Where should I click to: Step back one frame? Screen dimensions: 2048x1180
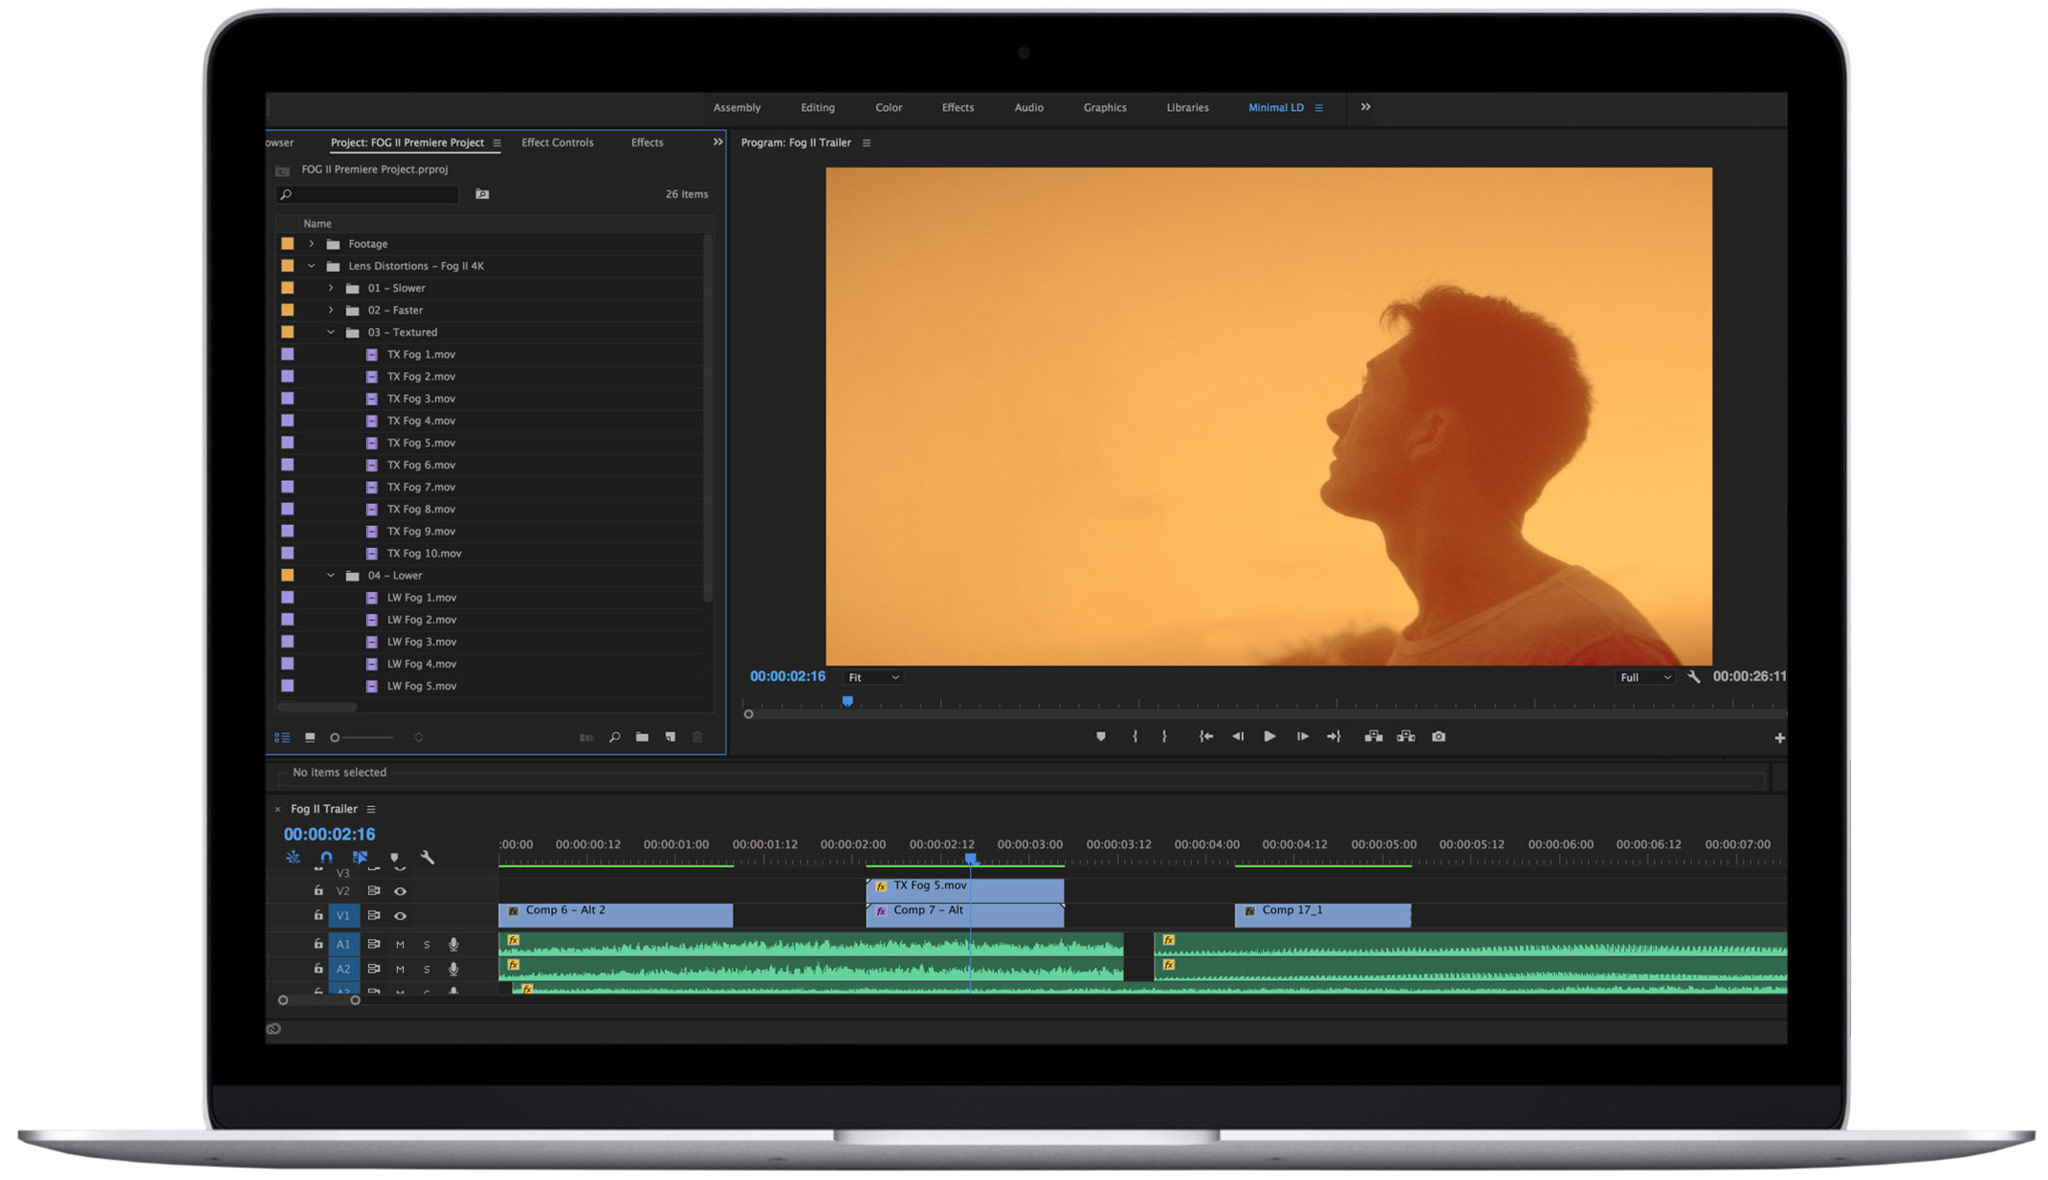(1238, 737)
